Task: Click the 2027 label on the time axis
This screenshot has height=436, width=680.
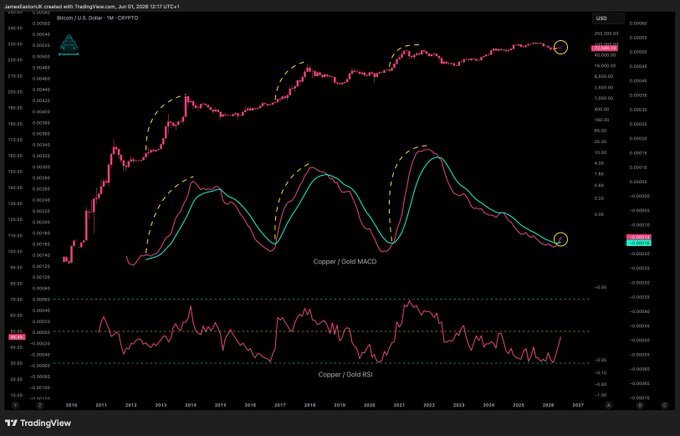Action: point(578,405)
